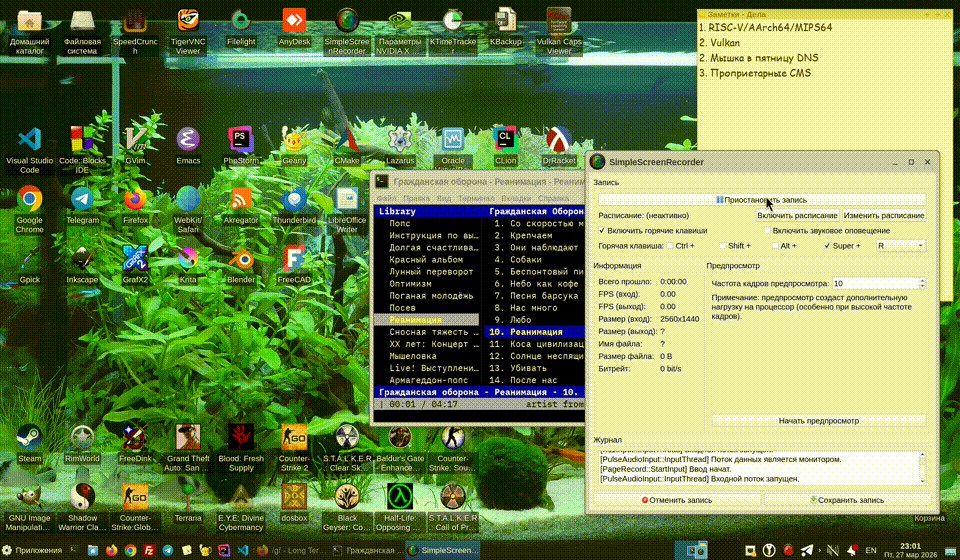960x560 pixels.
Task: Launch the PhpStorm desktop icon
Action: click(x=241, y=146)
